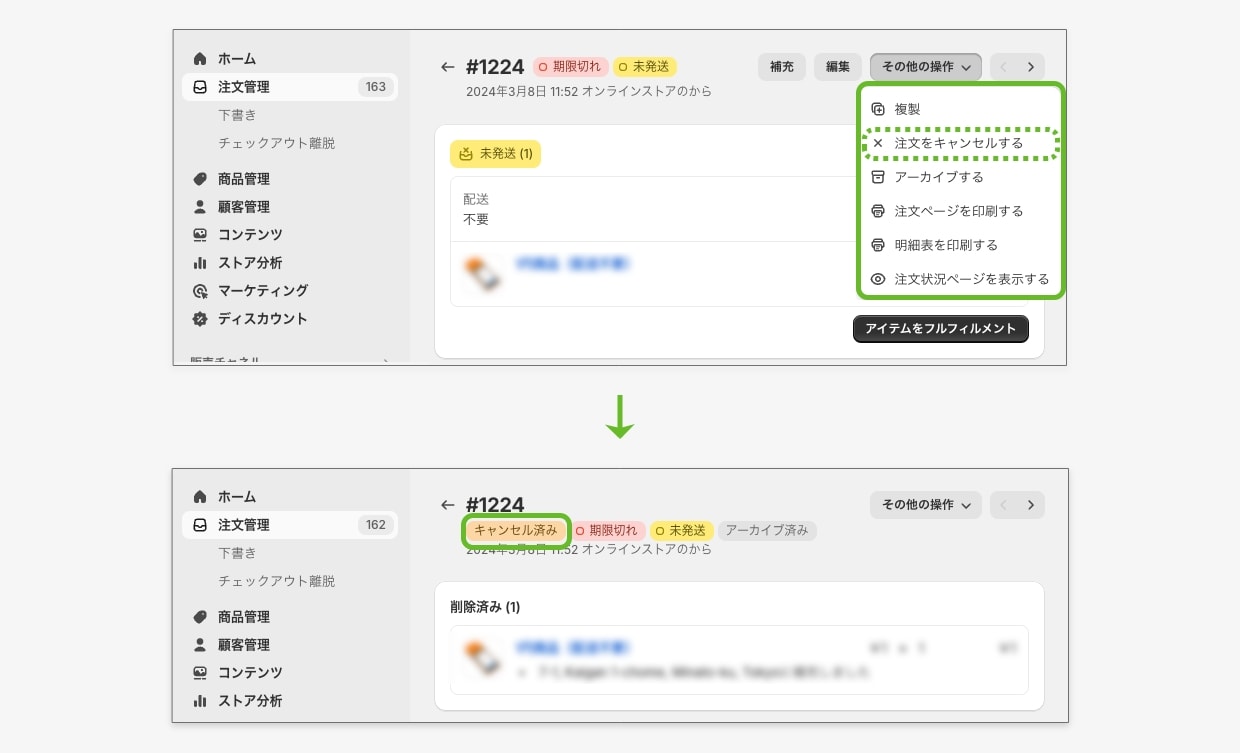Click 未発送 badge beside アーカイブ済み
1240x753 pixels.
tap(682, 531)
